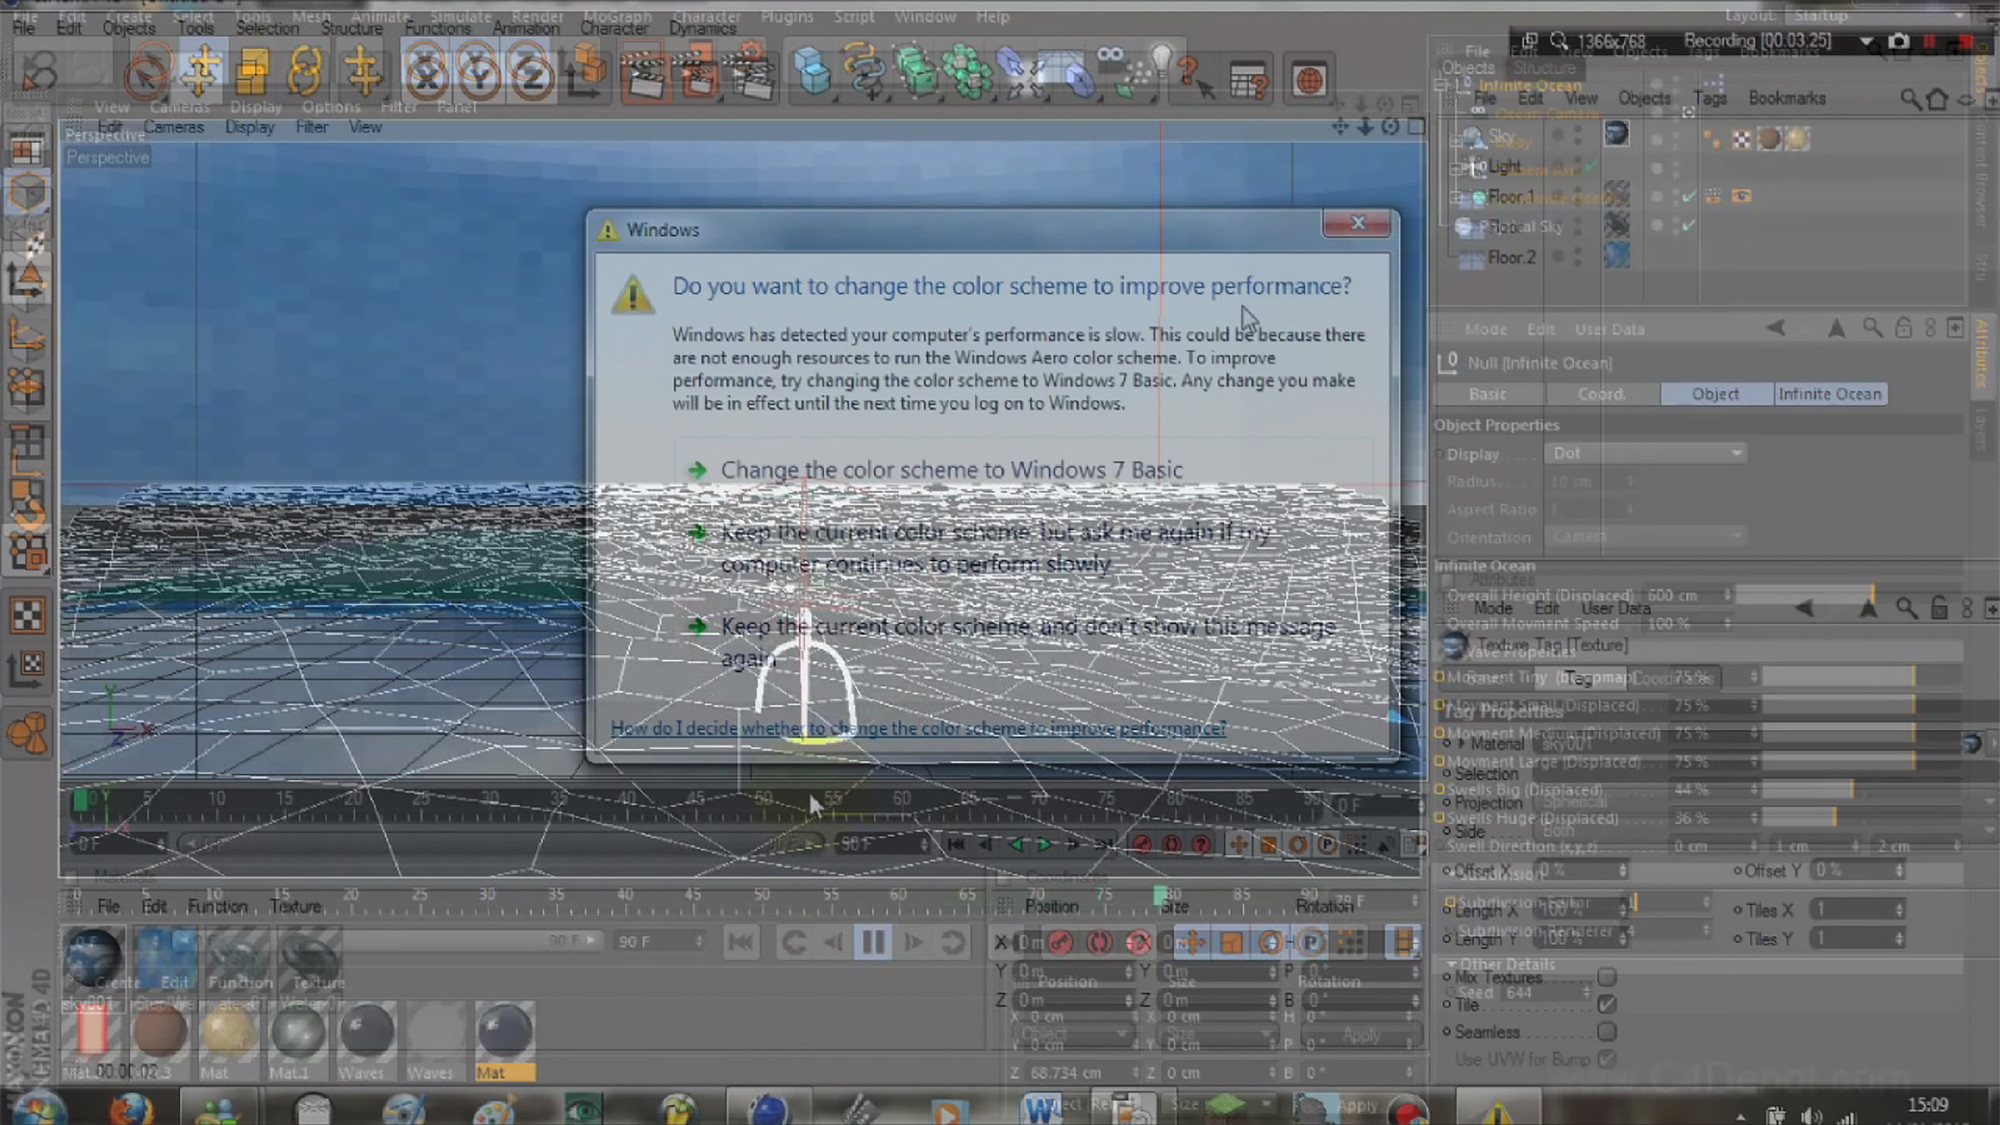Click the Windows Start button
This screenshot has height=1125, width=2000.
click(x=40, y=1108)
